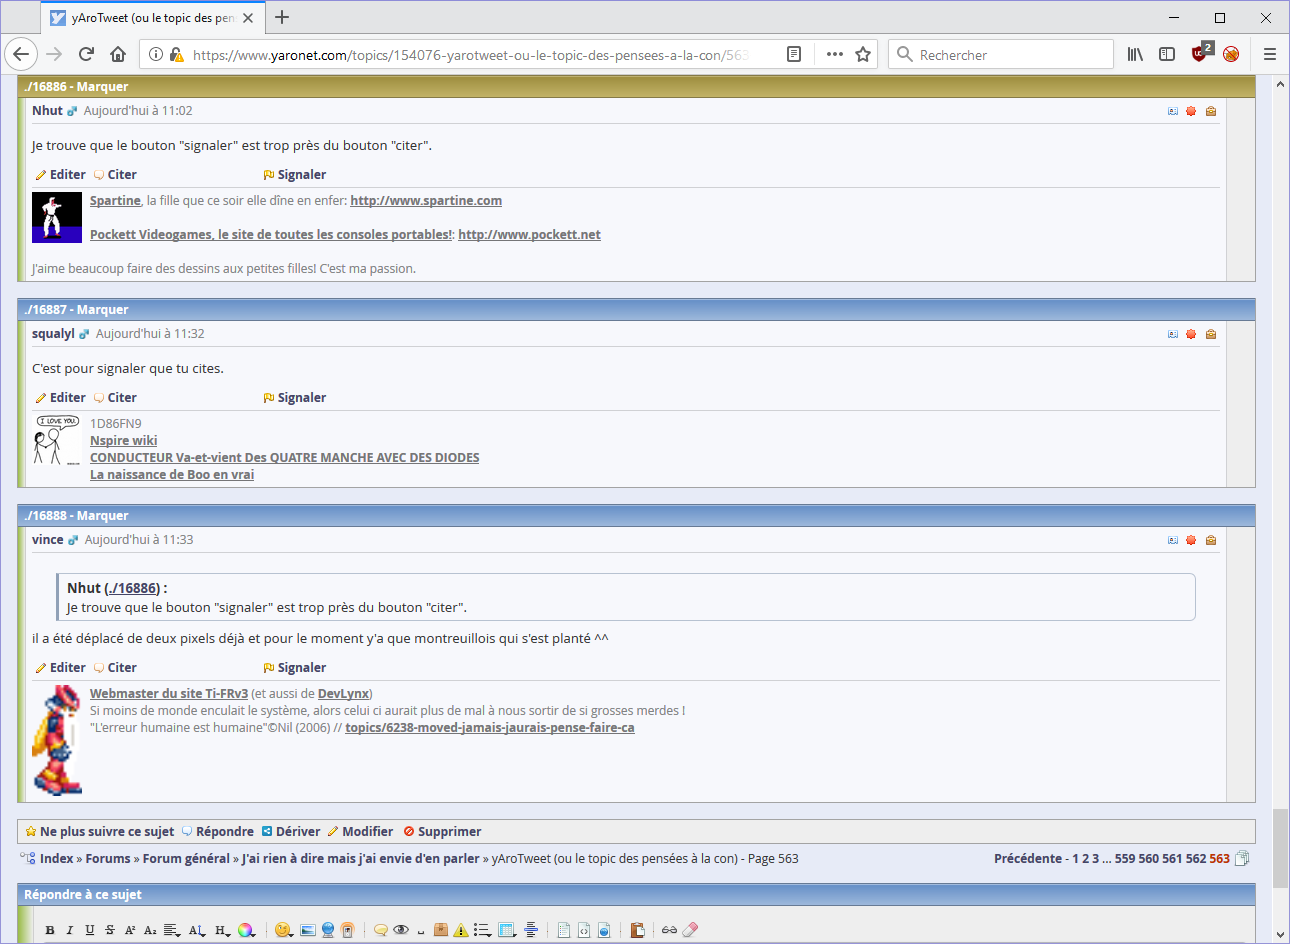This screenshot has height=944, width=1290.
Task: Insert a warning triangle block
Action: [461, 930]
